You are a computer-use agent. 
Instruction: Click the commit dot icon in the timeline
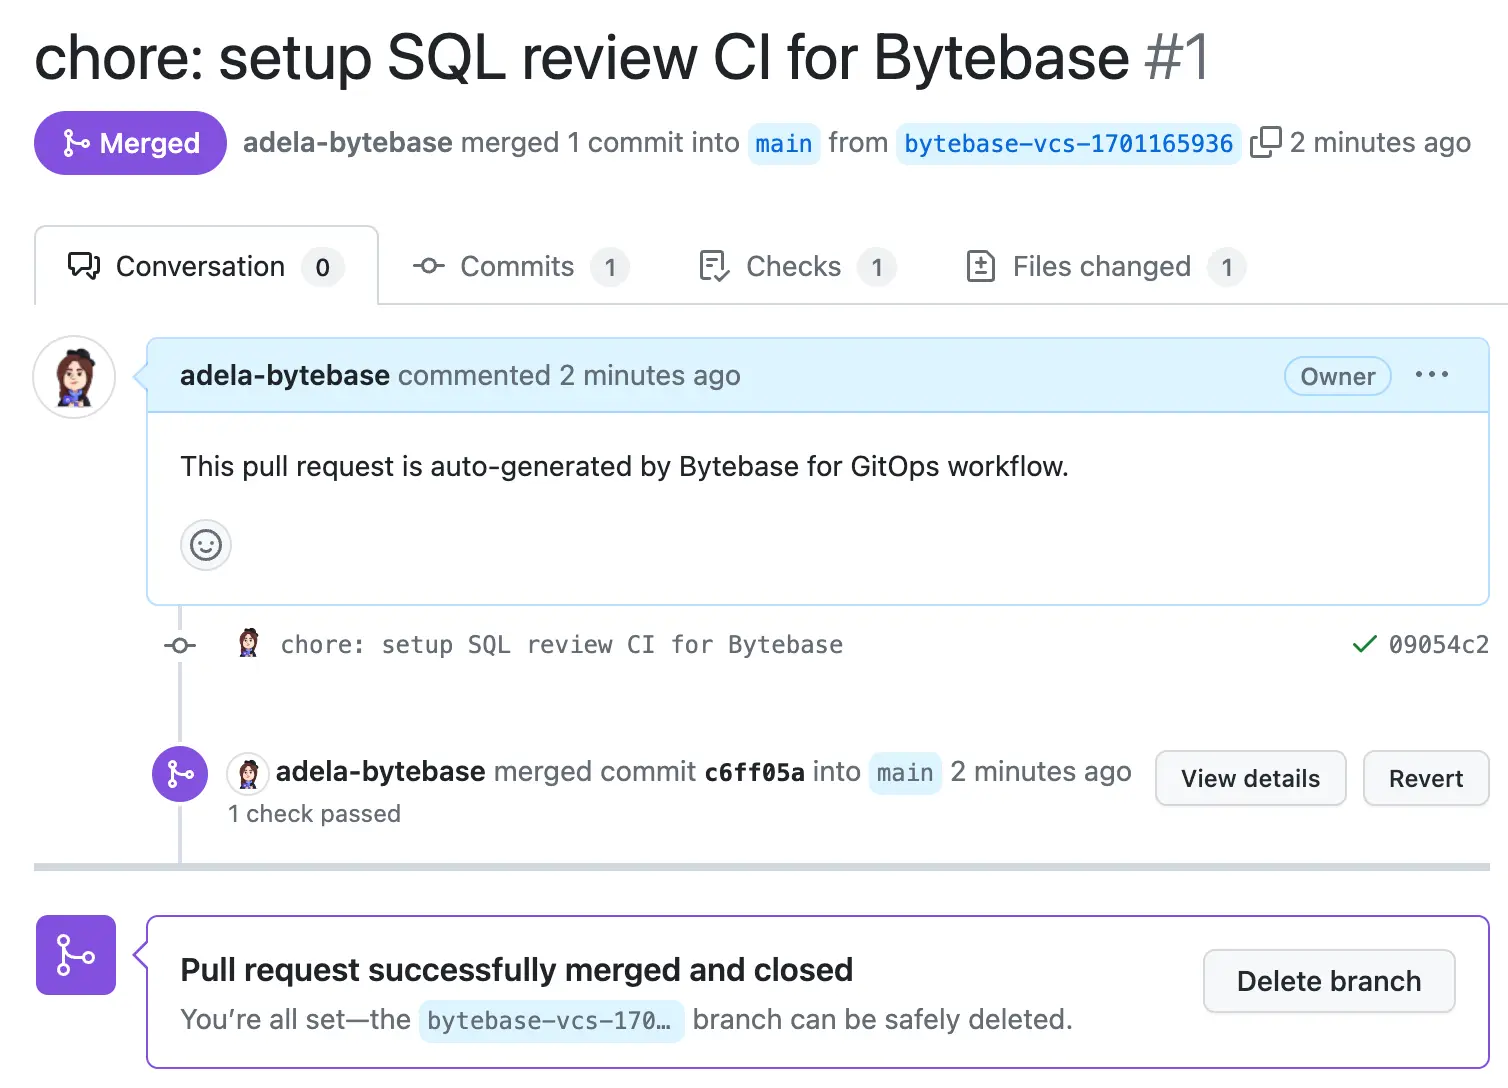180,645
